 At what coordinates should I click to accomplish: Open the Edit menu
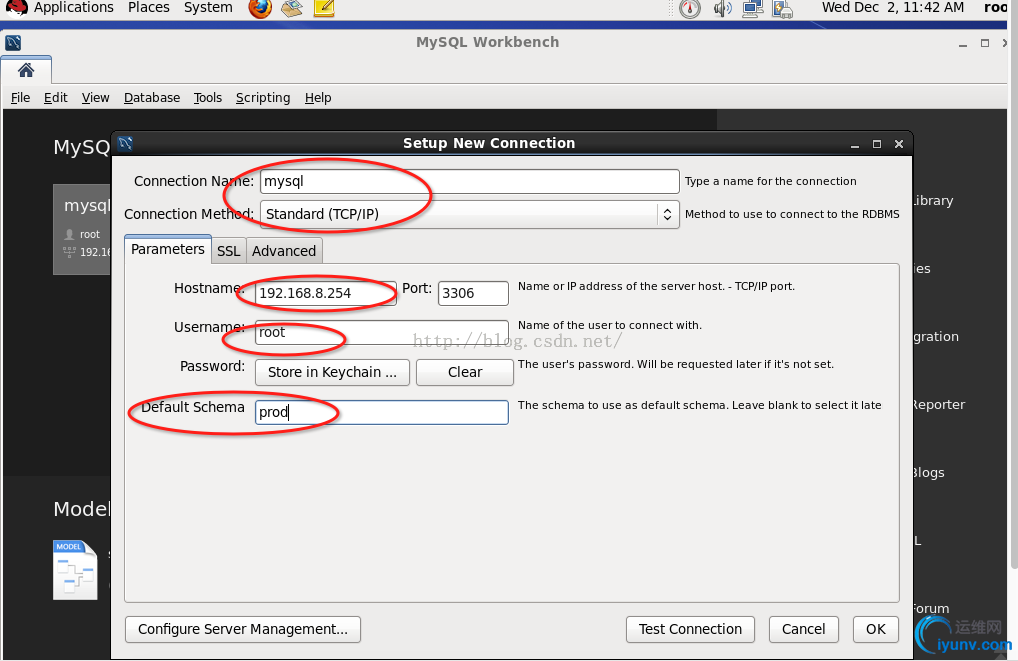click(55, 97)
